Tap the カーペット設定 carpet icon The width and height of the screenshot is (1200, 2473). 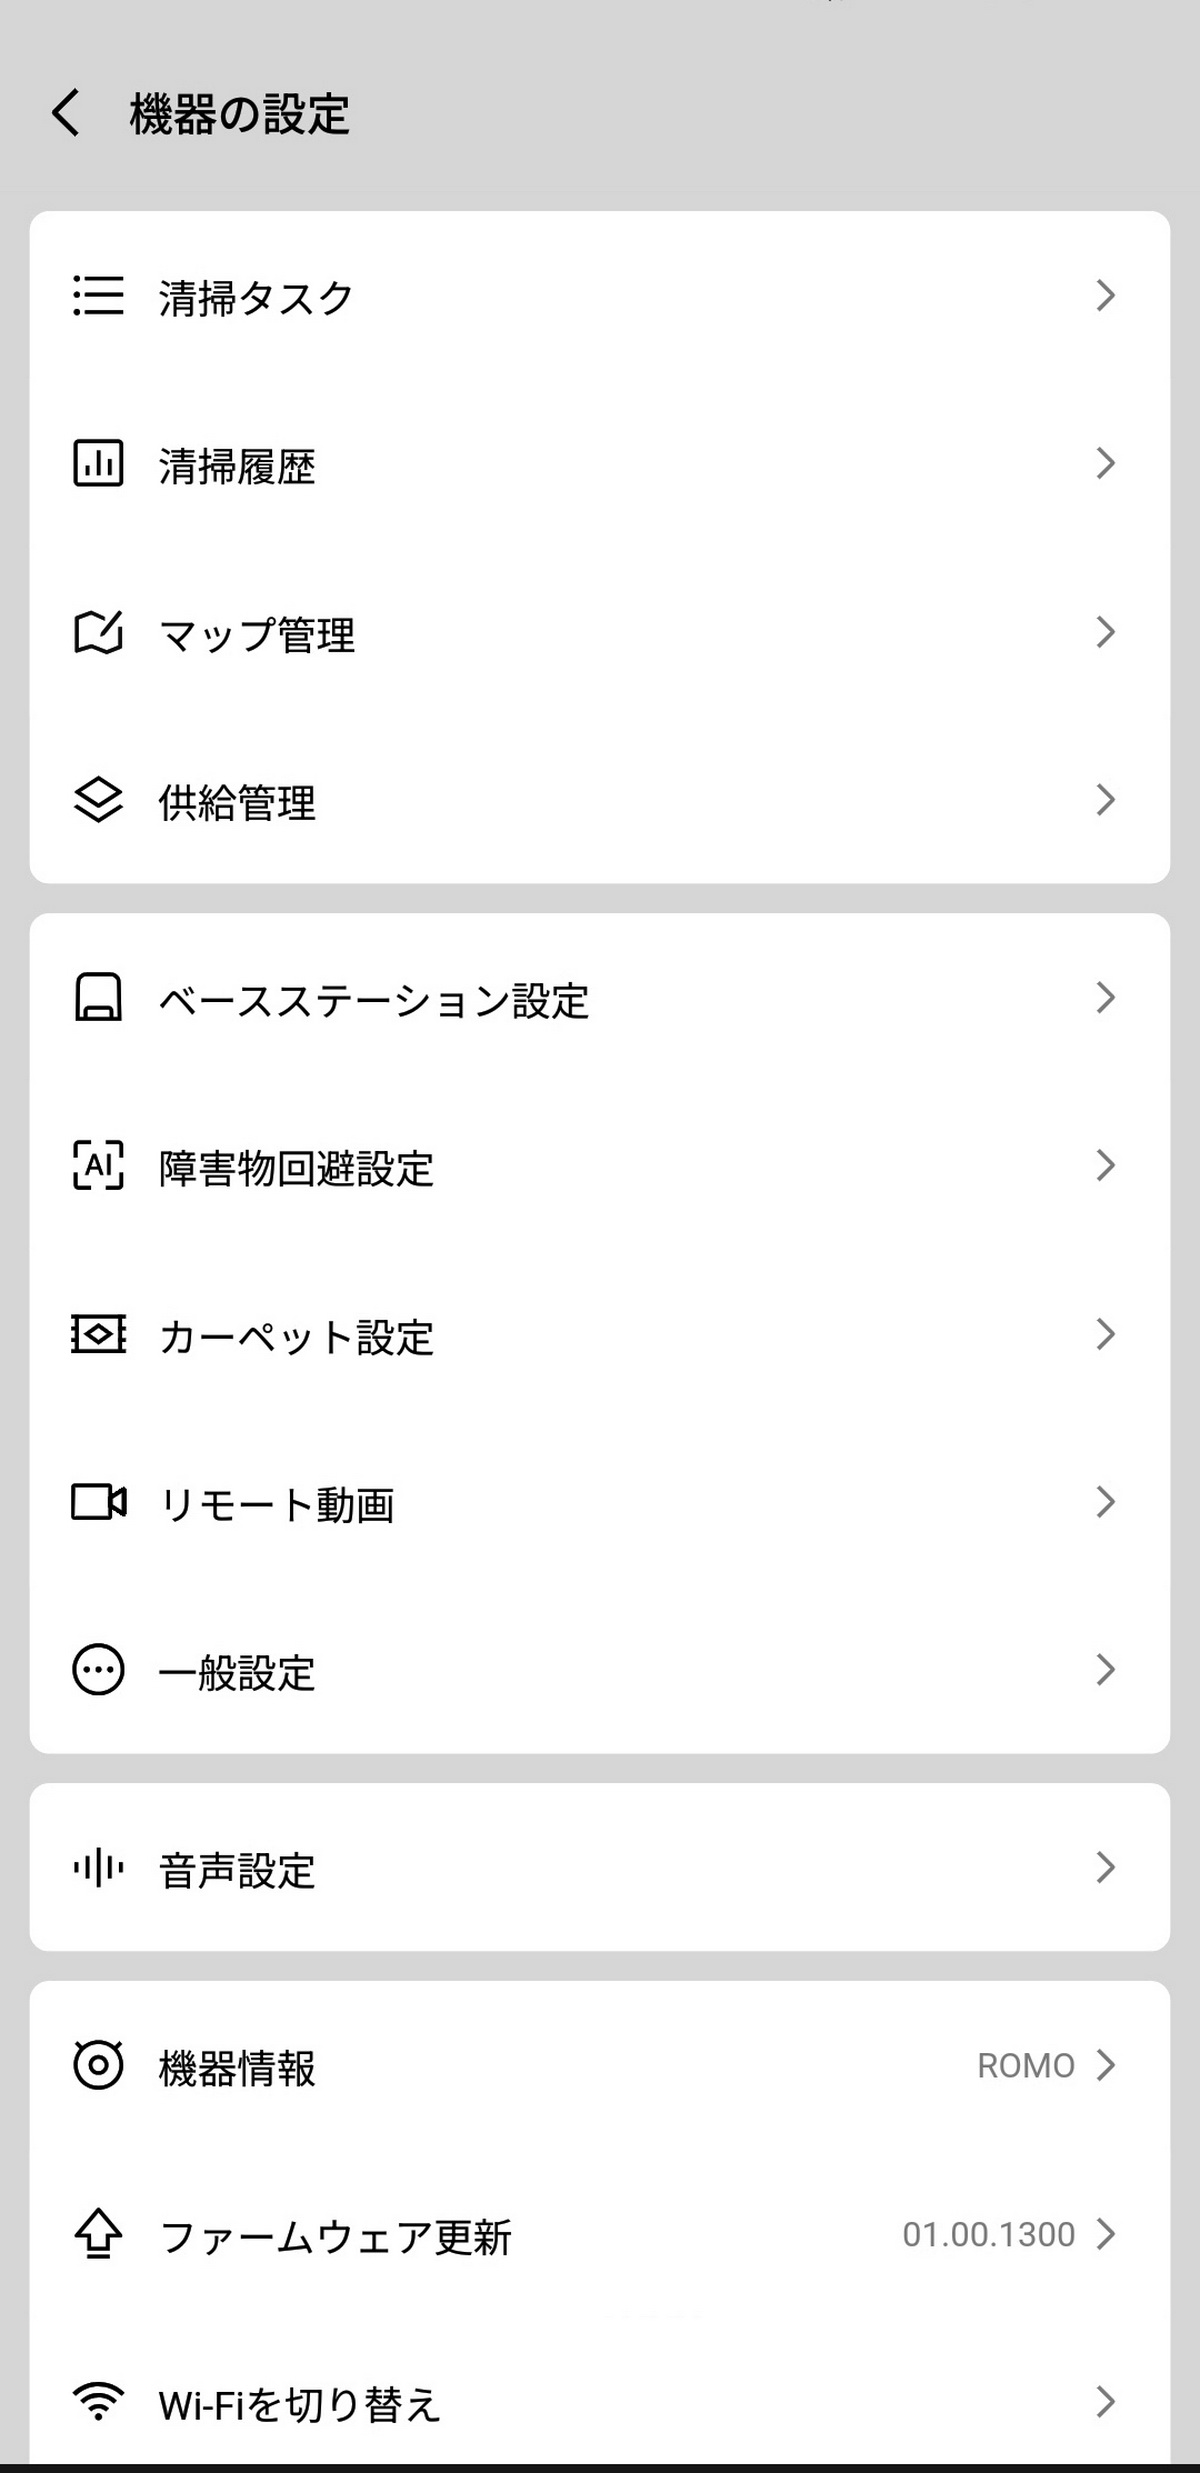(x=98, y=1334)
